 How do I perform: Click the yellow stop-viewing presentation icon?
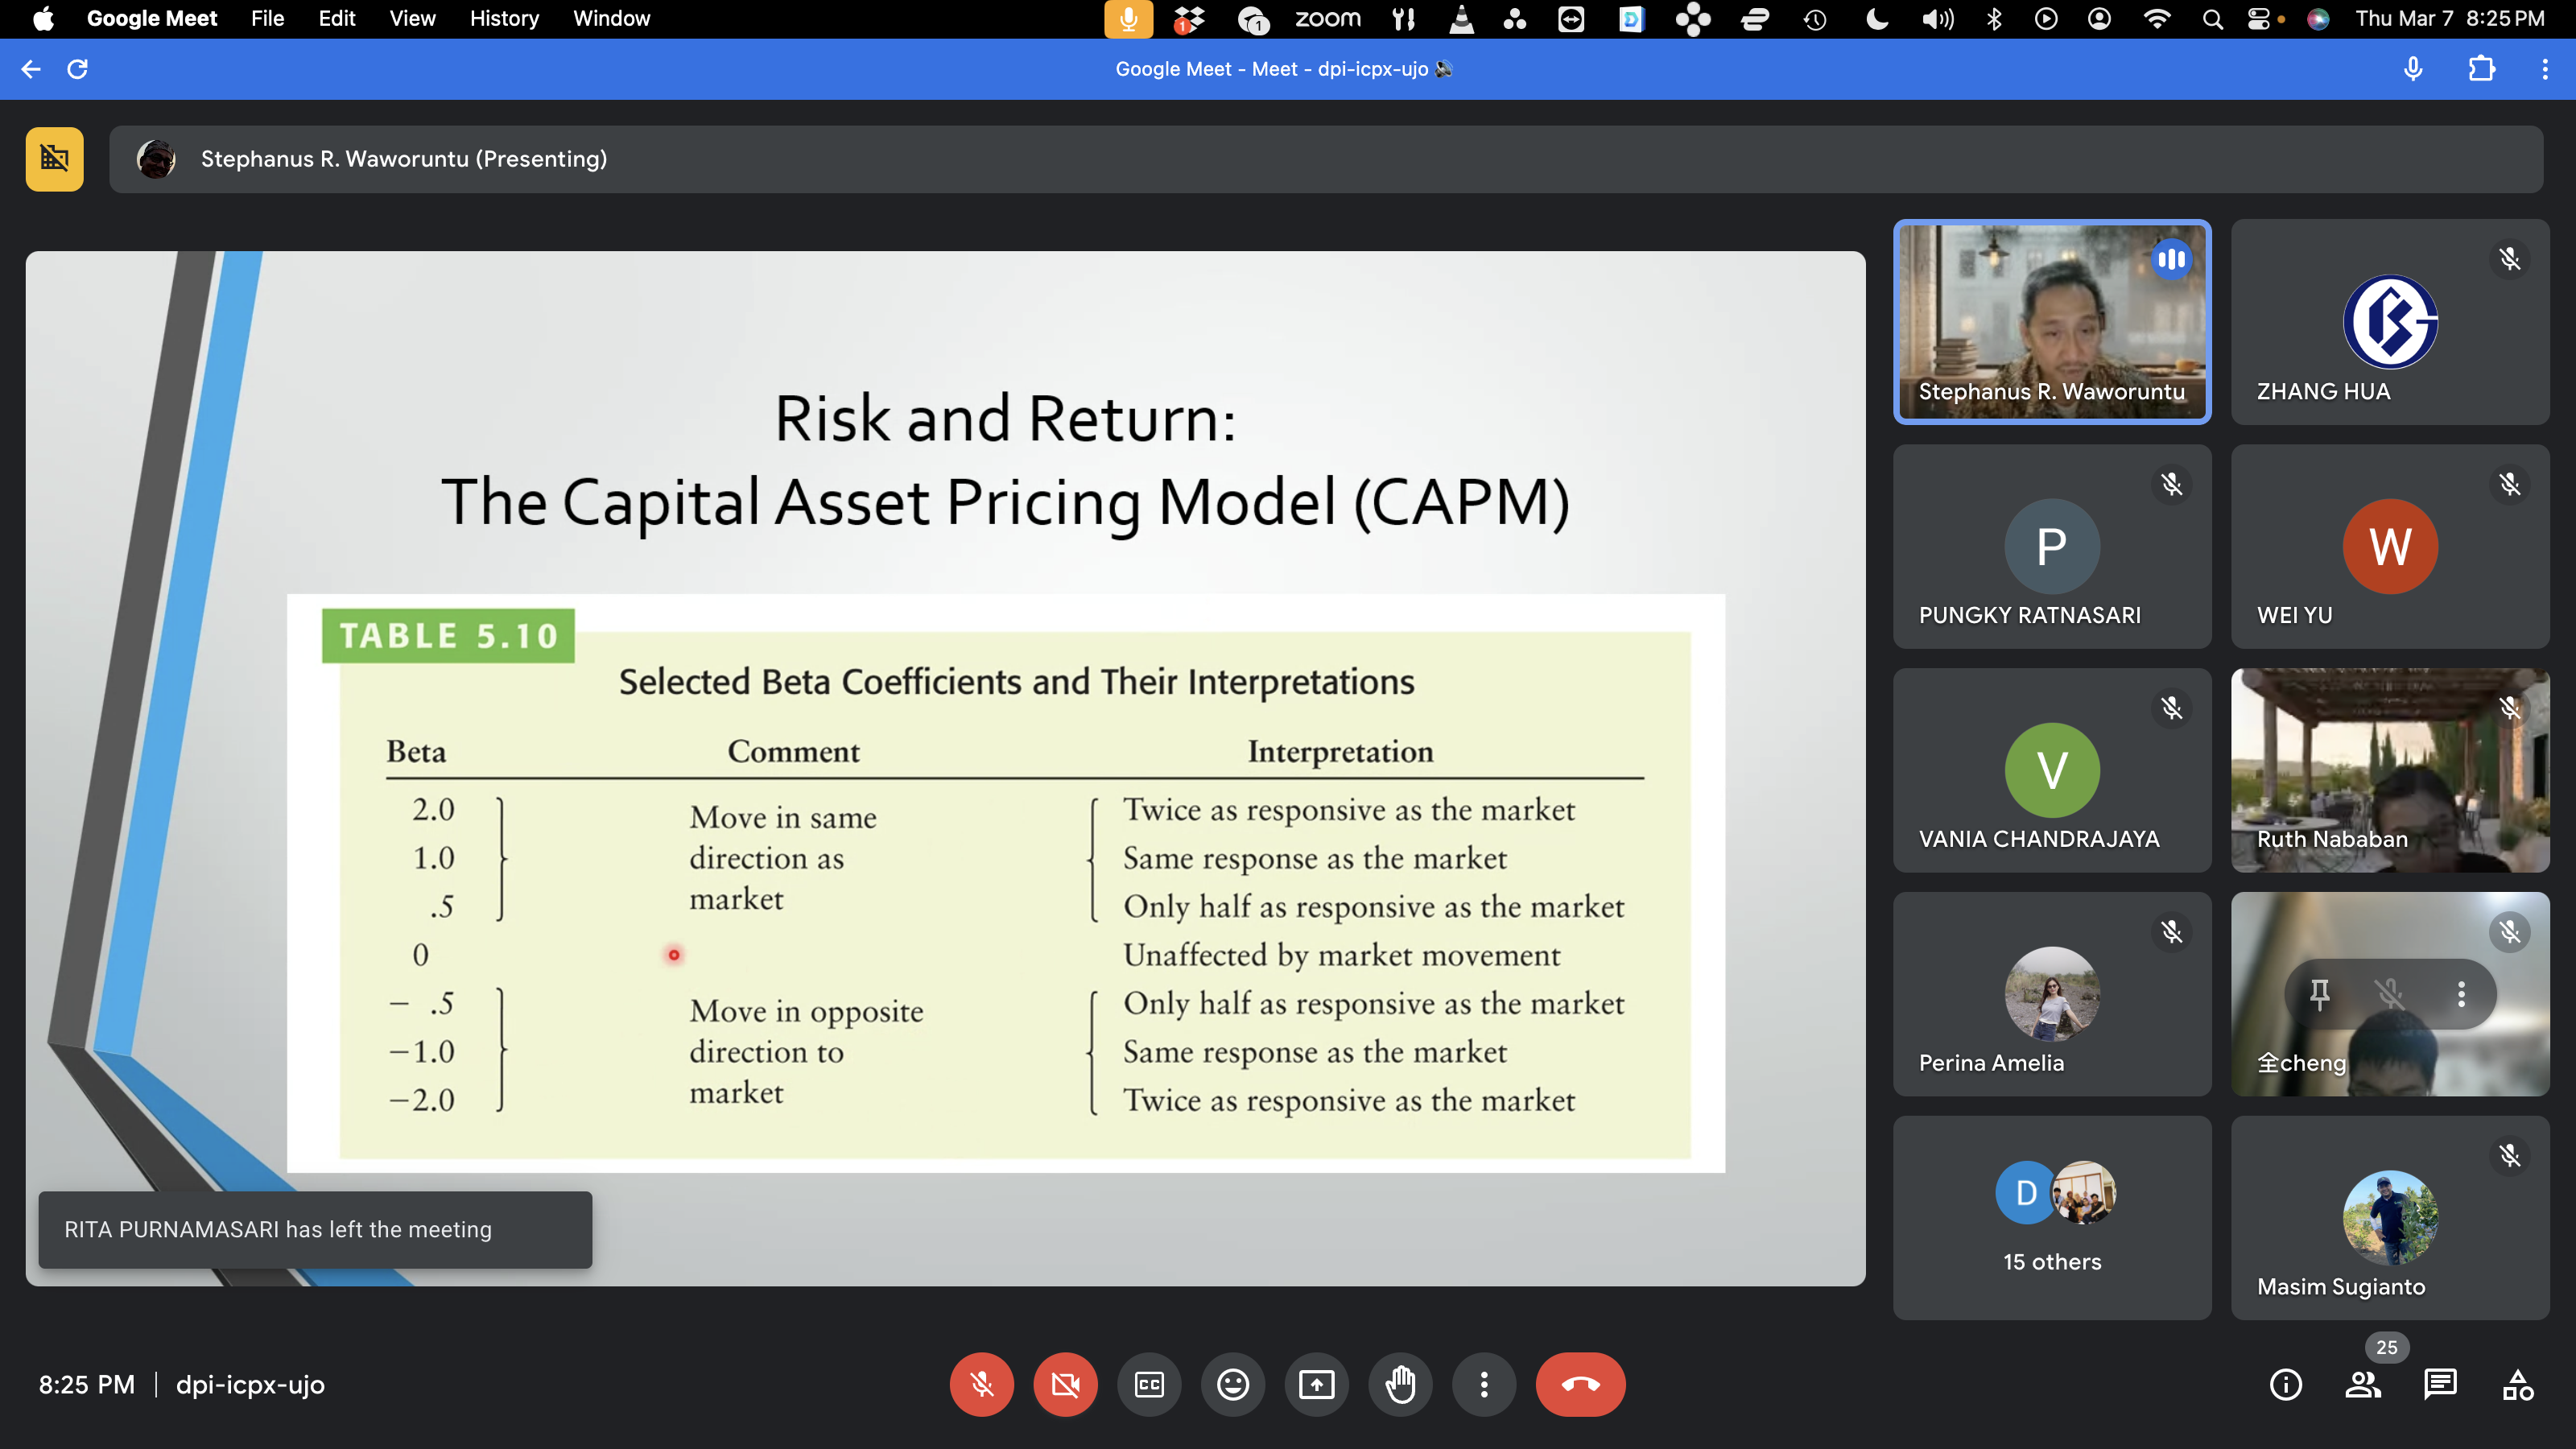(x=54, y=158)
